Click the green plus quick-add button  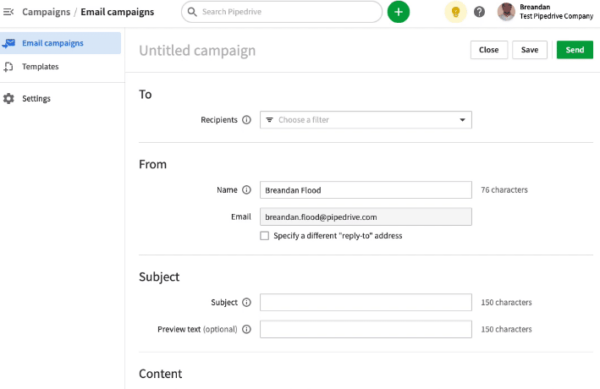pyautogui.click(x=398, y=12)
